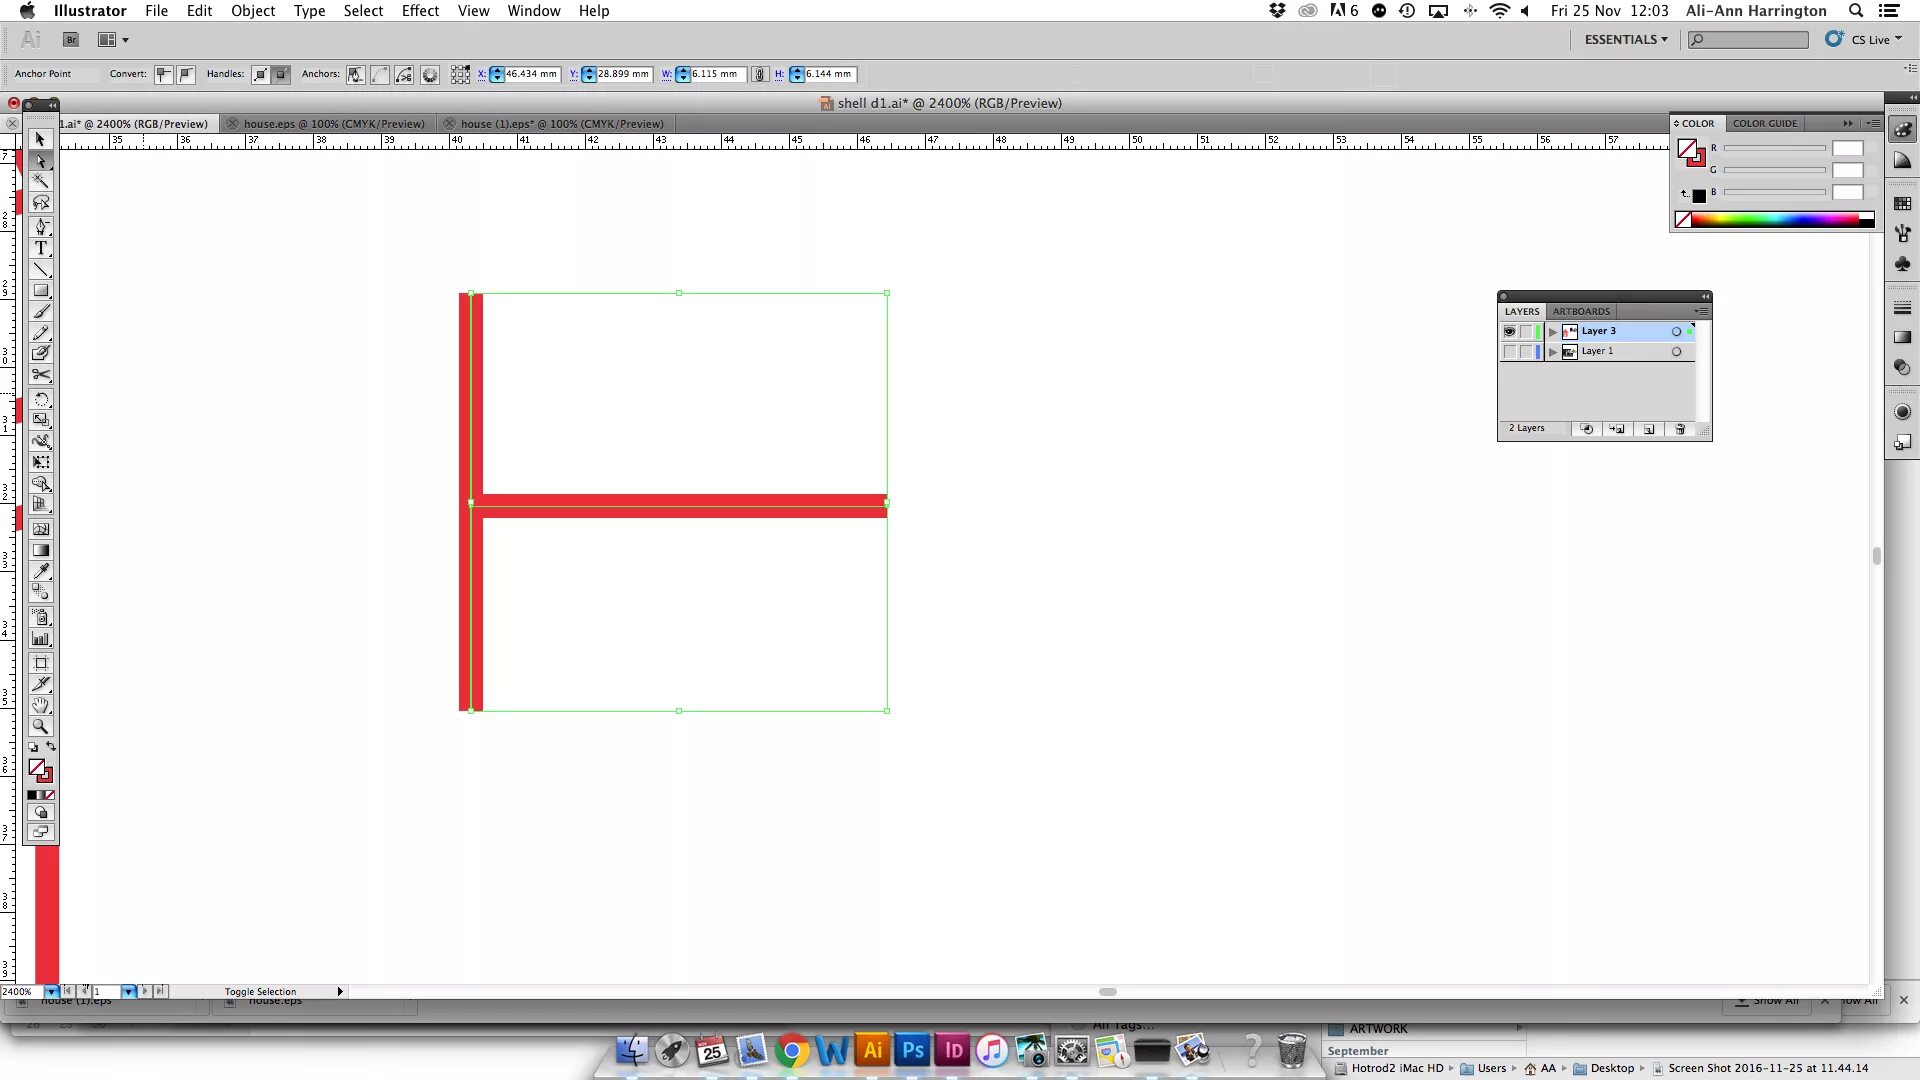Image resolution: width=1920 pixels, height=1080 pixels.
Task: Select the Zoom tool in toolbox
Action: [x=41, y=727]
